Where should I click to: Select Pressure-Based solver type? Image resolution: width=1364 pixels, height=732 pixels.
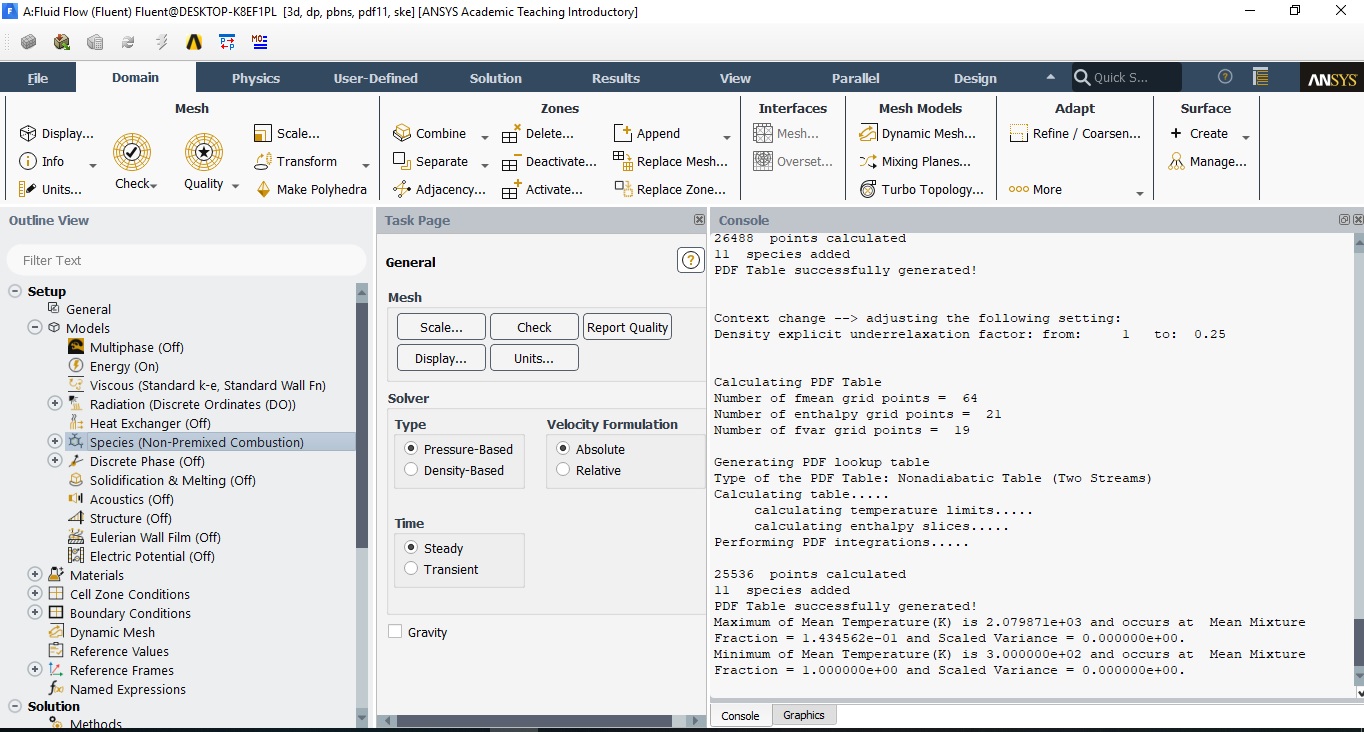(x=411, y=449)
